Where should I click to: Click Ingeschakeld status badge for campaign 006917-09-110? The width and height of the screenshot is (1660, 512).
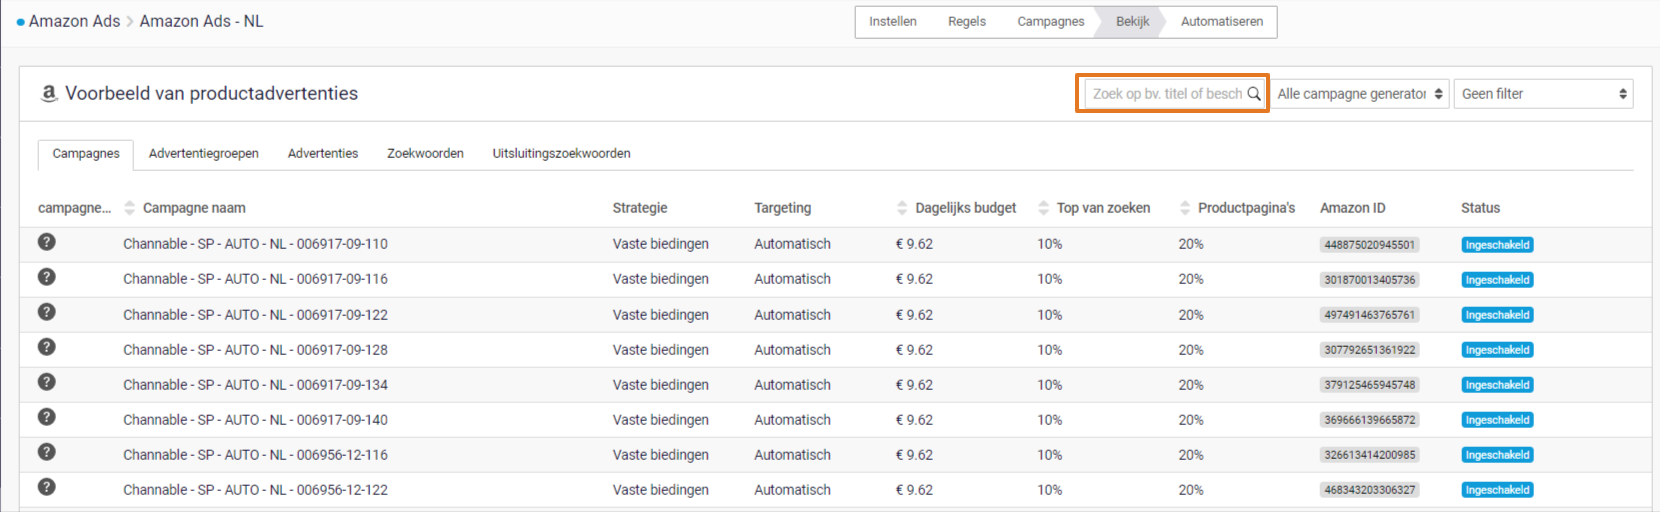1497,245
